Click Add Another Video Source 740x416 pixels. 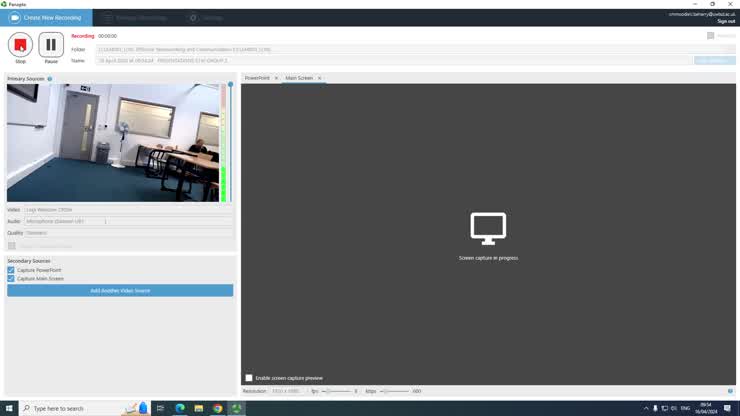point(120,291)
